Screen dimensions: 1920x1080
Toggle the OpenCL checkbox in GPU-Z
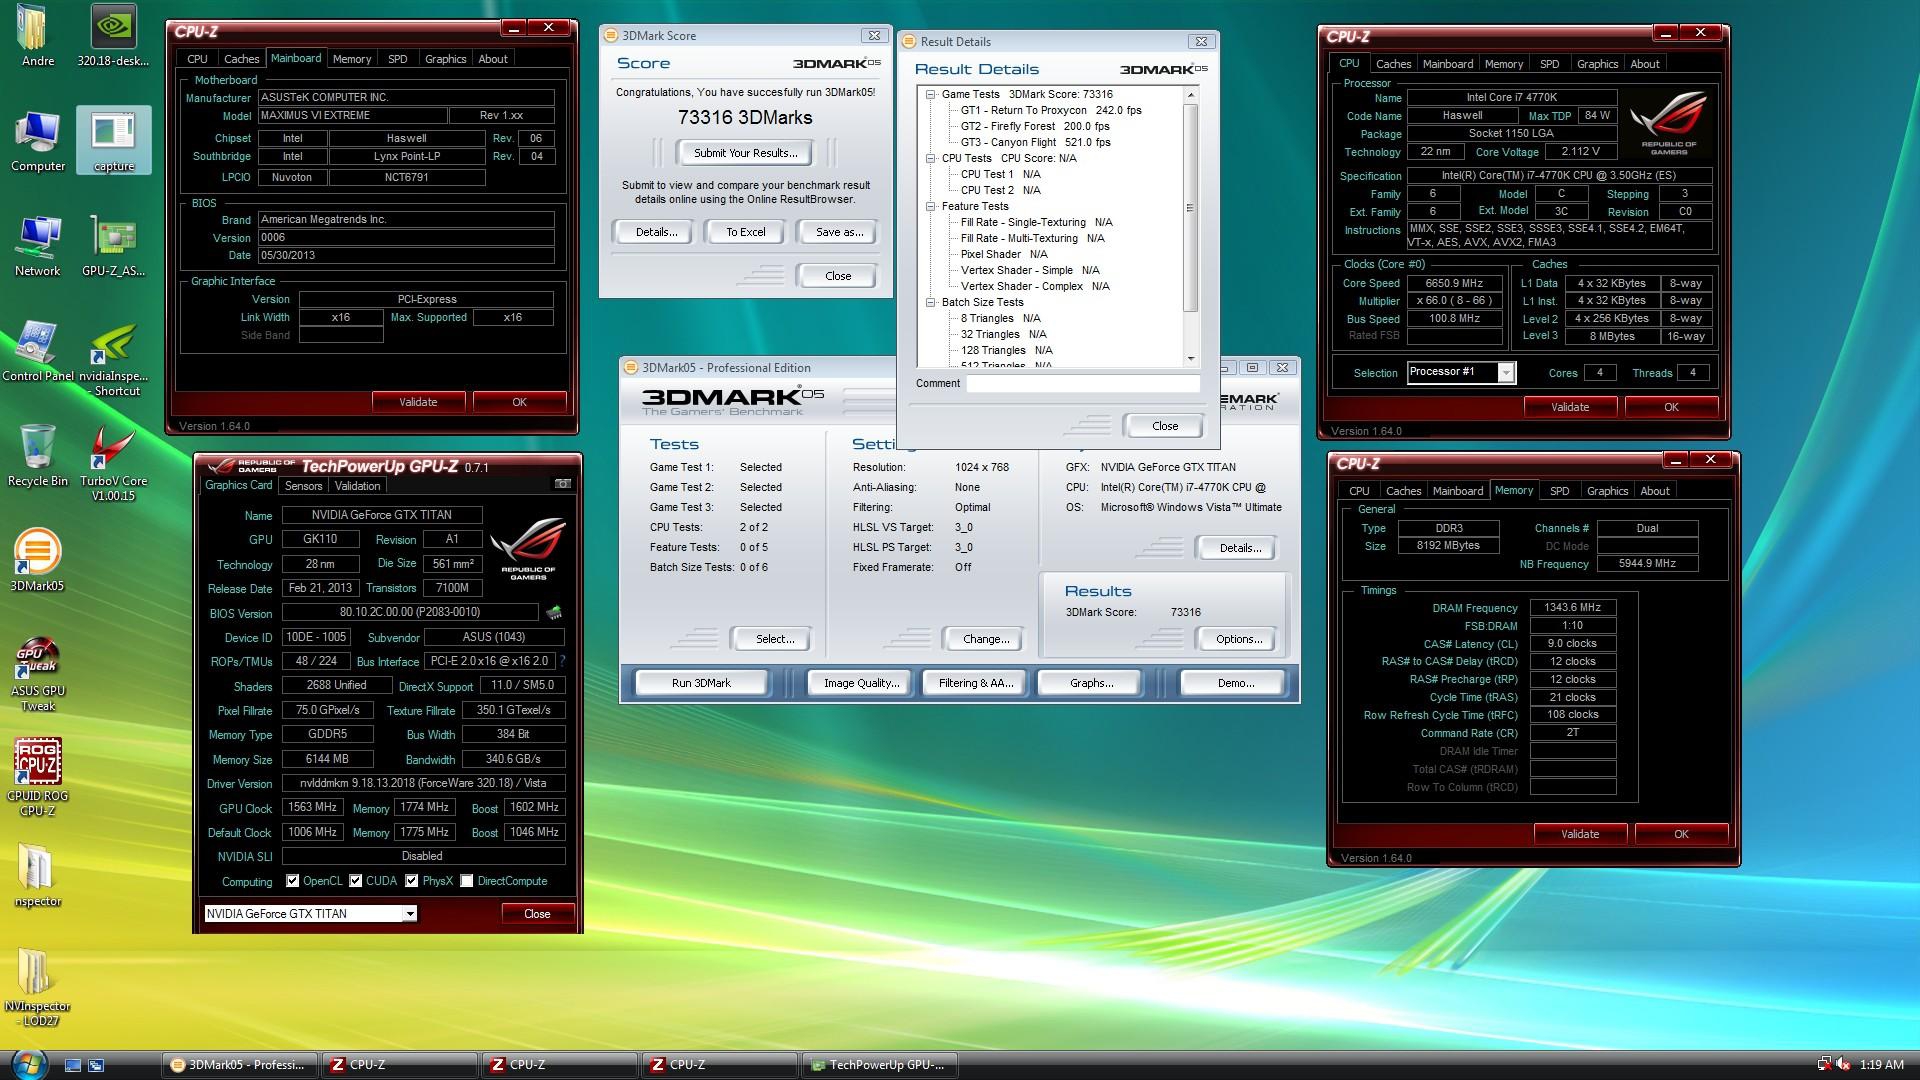[x=292, y=881]
